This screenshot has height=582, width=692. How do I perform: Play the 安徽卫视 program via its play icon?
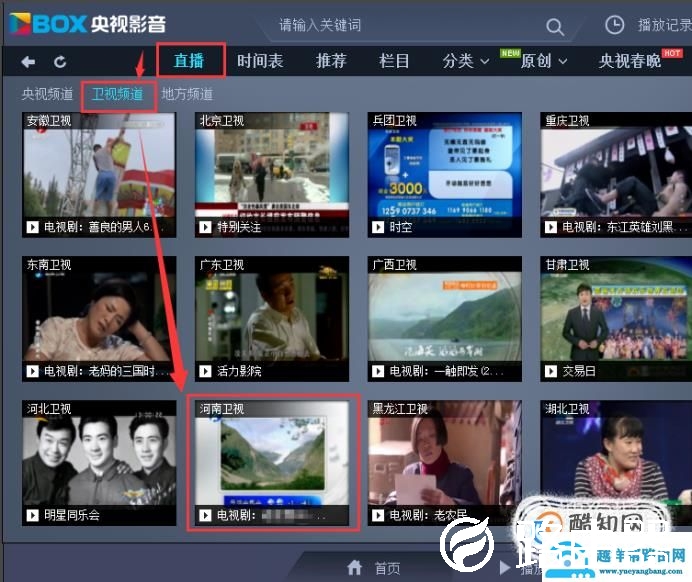point(32,227)
